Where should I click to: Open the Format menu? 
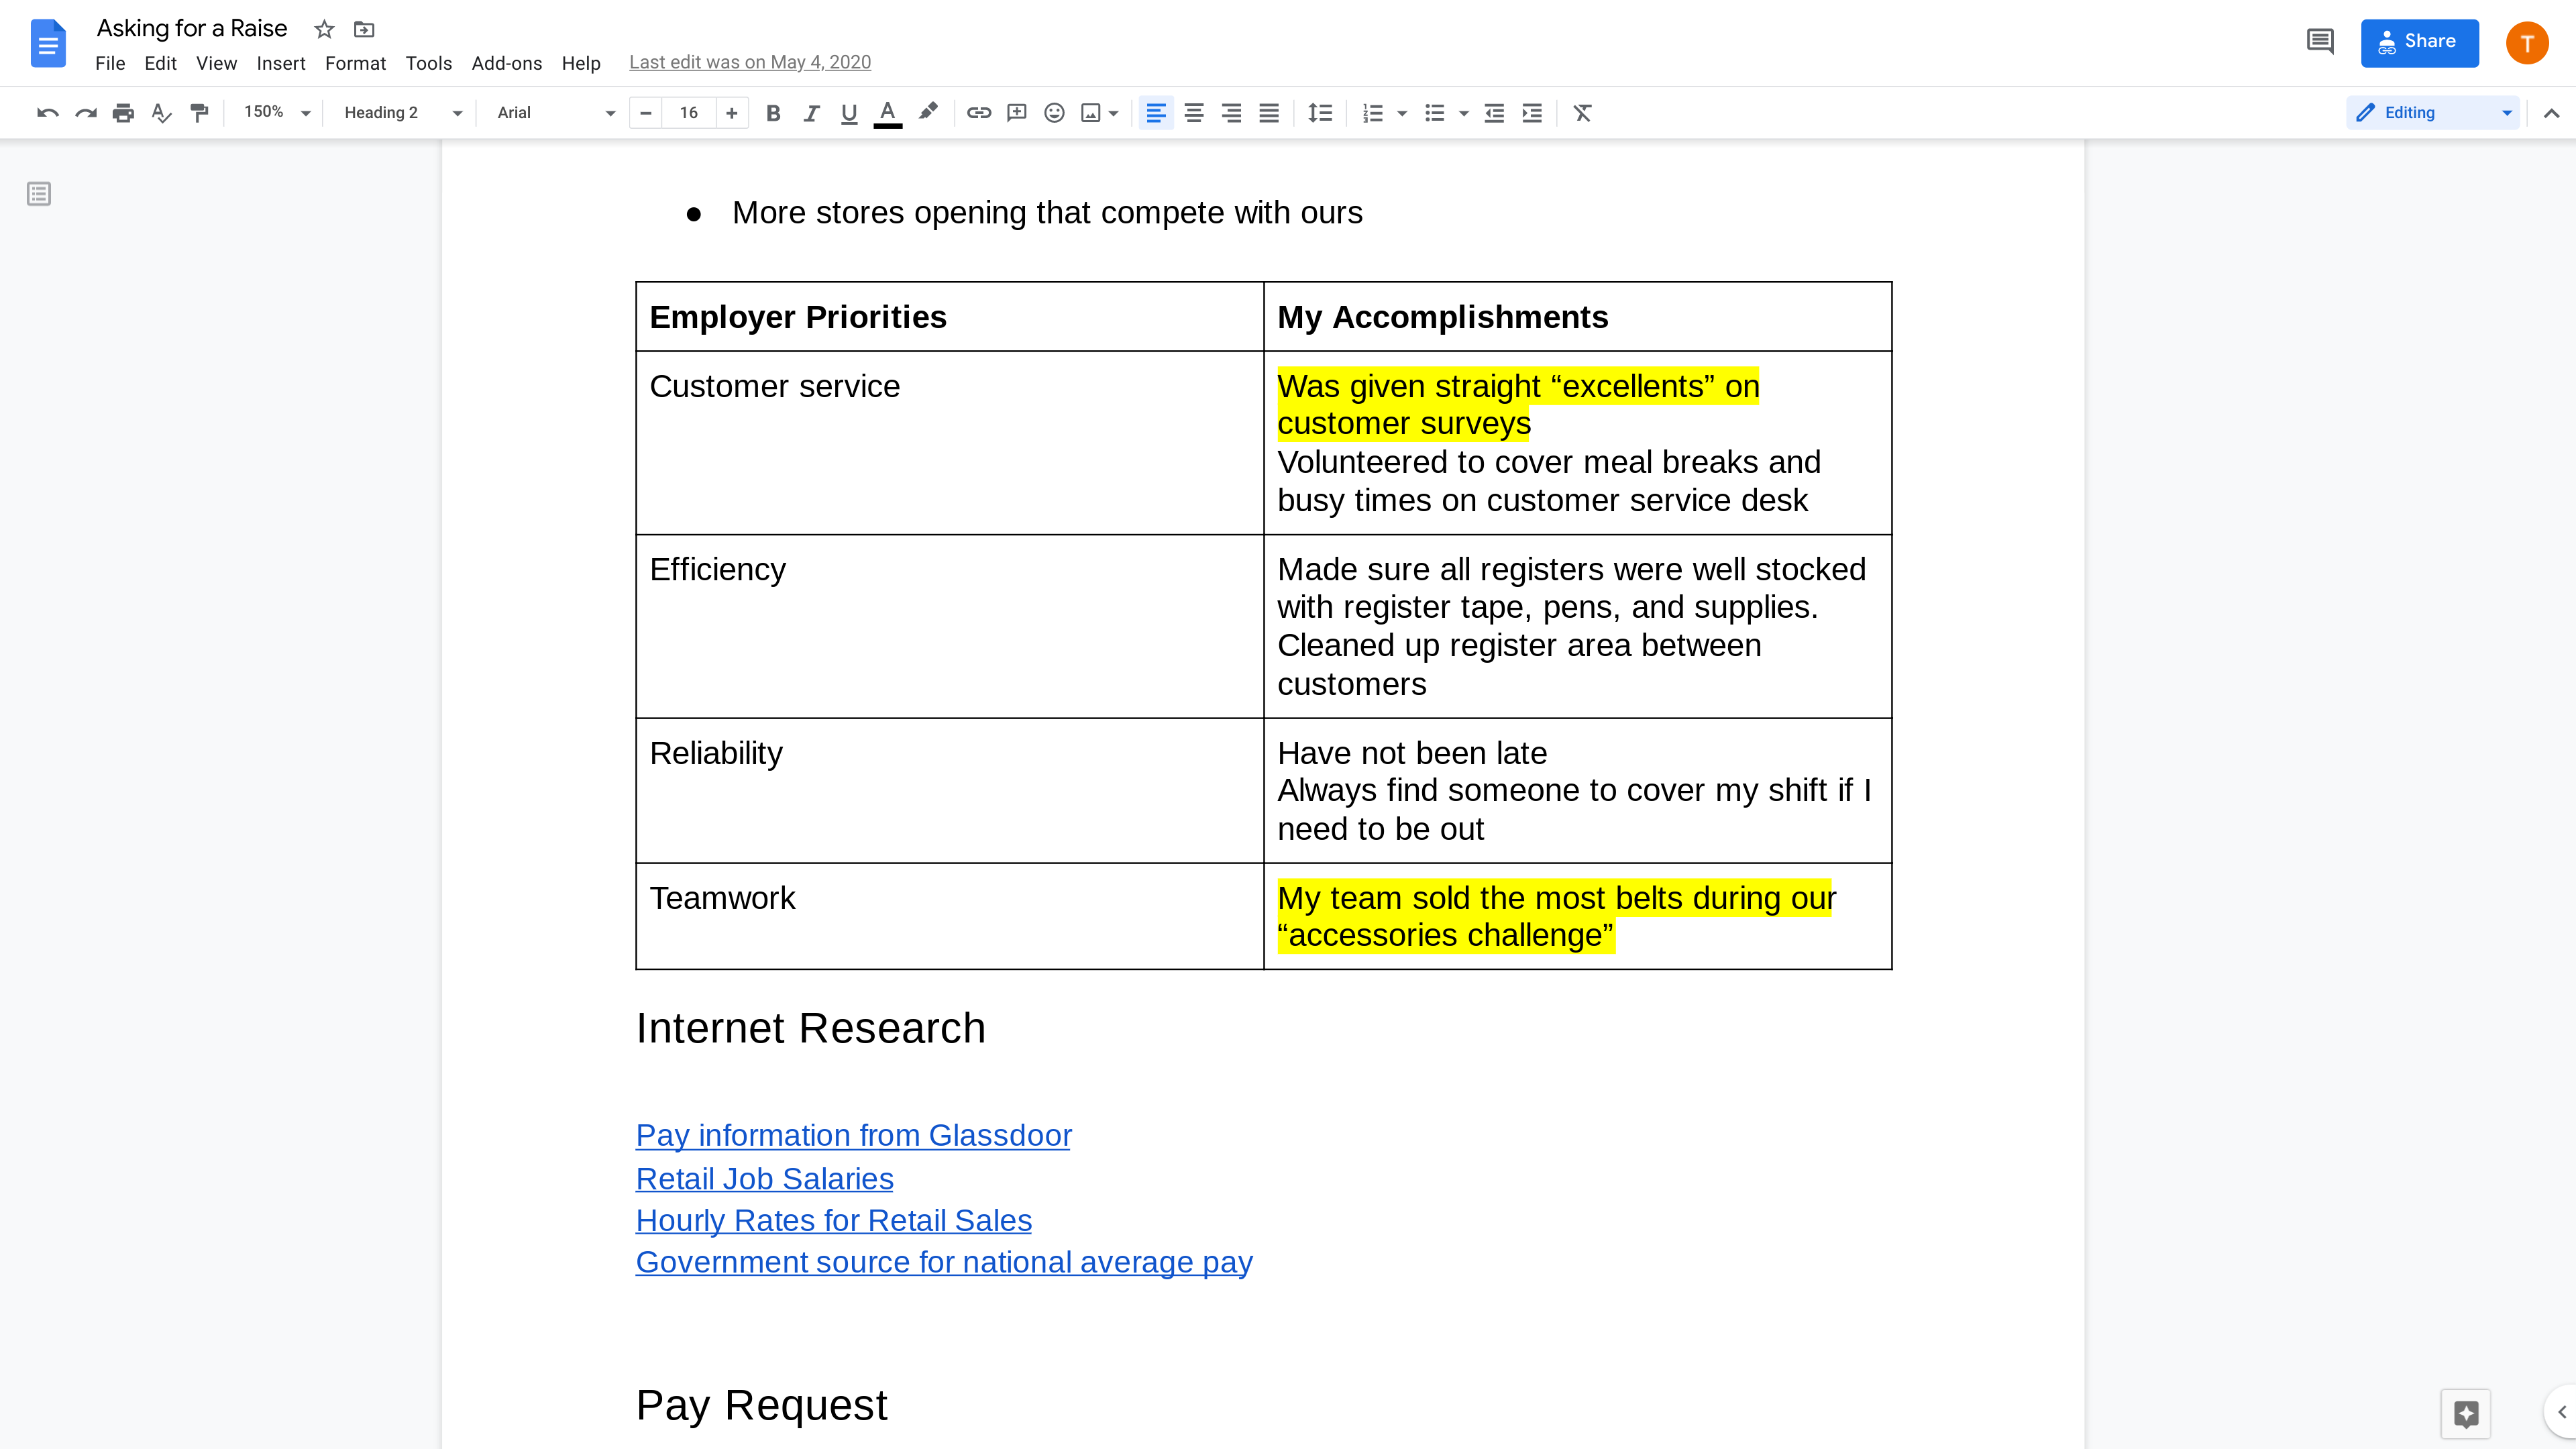[x=355, y=63]
